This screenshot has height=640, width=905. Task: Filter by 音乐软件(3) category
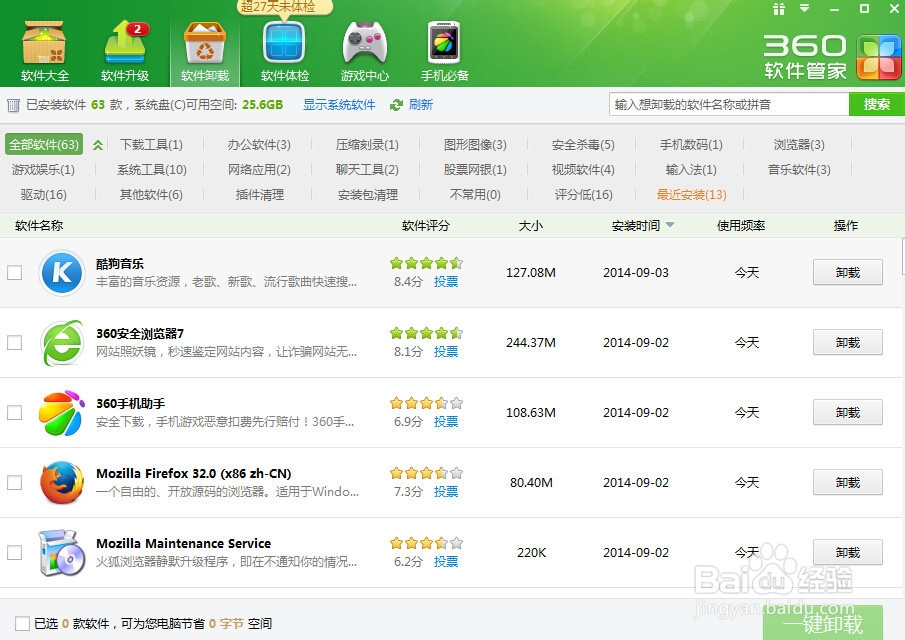[799, 170]
